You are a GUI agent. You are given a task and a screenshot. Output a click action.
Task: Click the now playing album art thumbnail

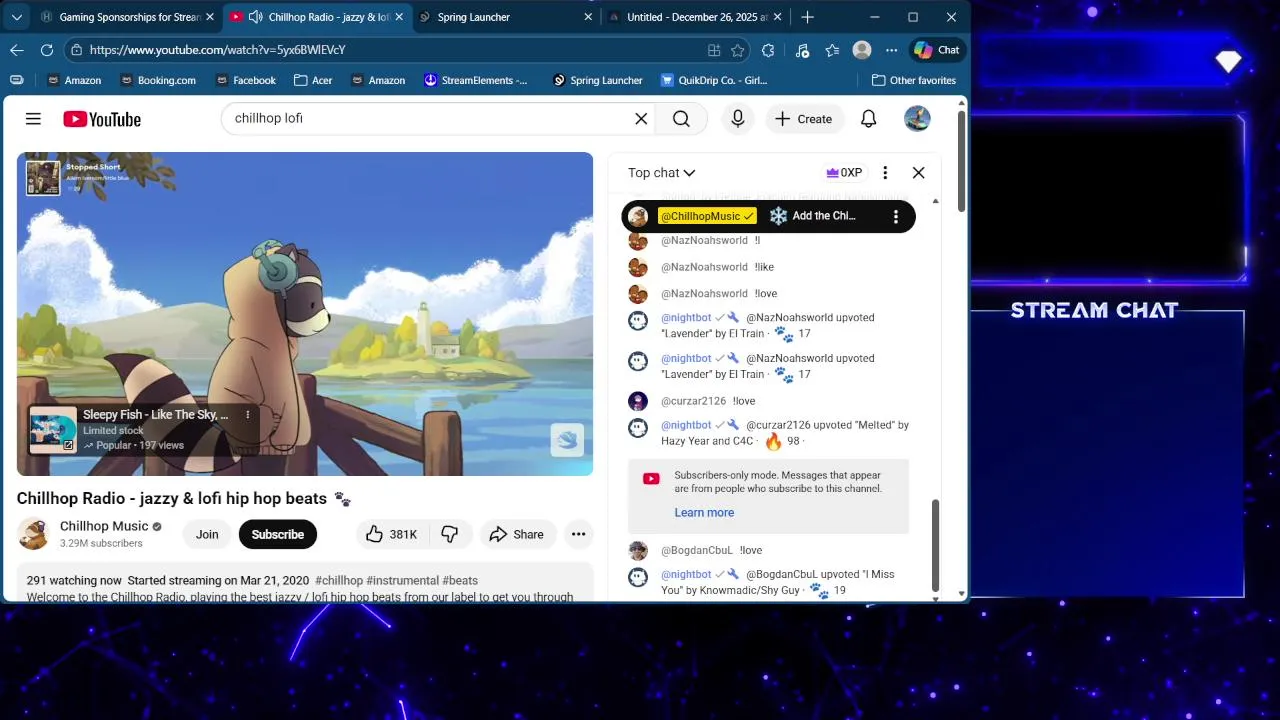43,178
